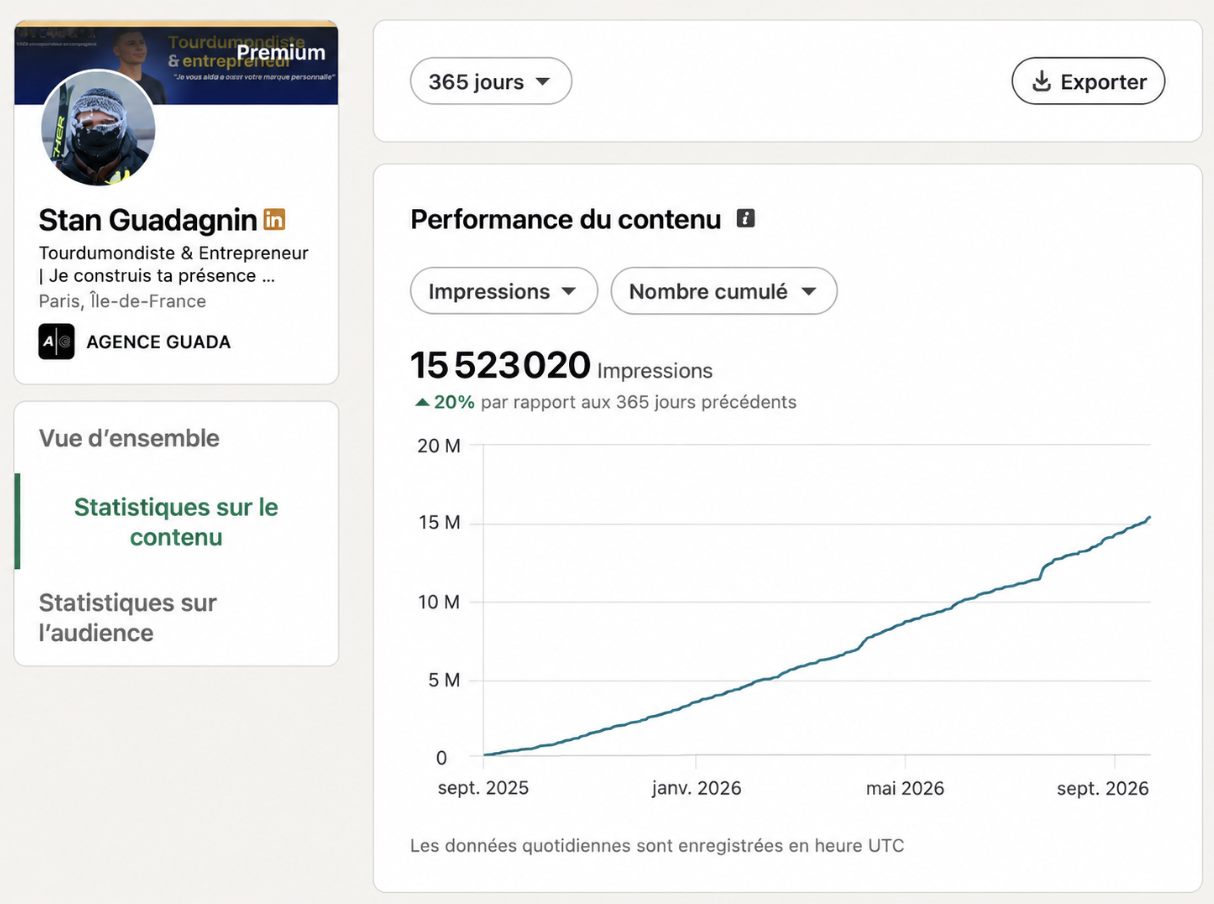Viewport: 1214px width, 904px height.
Task: Click the 15 M axis label
Action: click(439, 524)
